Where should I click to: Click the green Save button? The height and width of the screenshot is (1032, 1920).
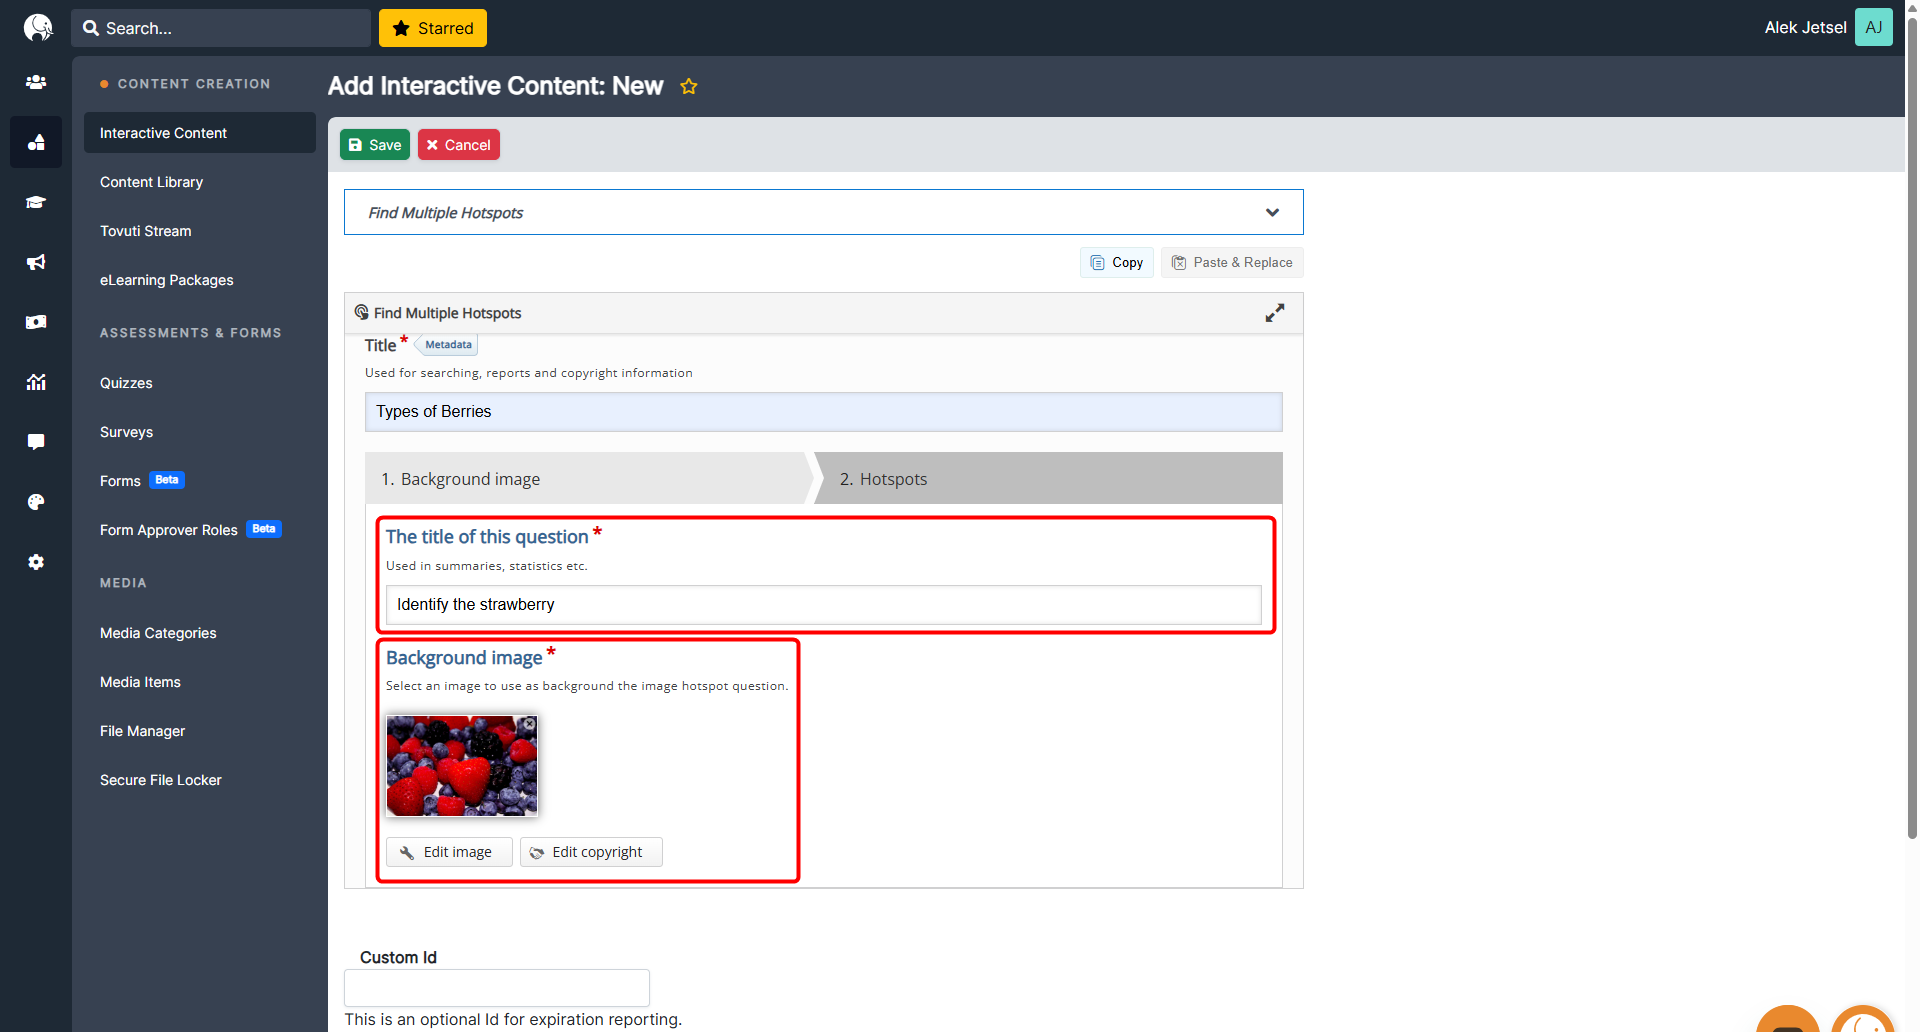pyautogui.click(x=375, y=145)
